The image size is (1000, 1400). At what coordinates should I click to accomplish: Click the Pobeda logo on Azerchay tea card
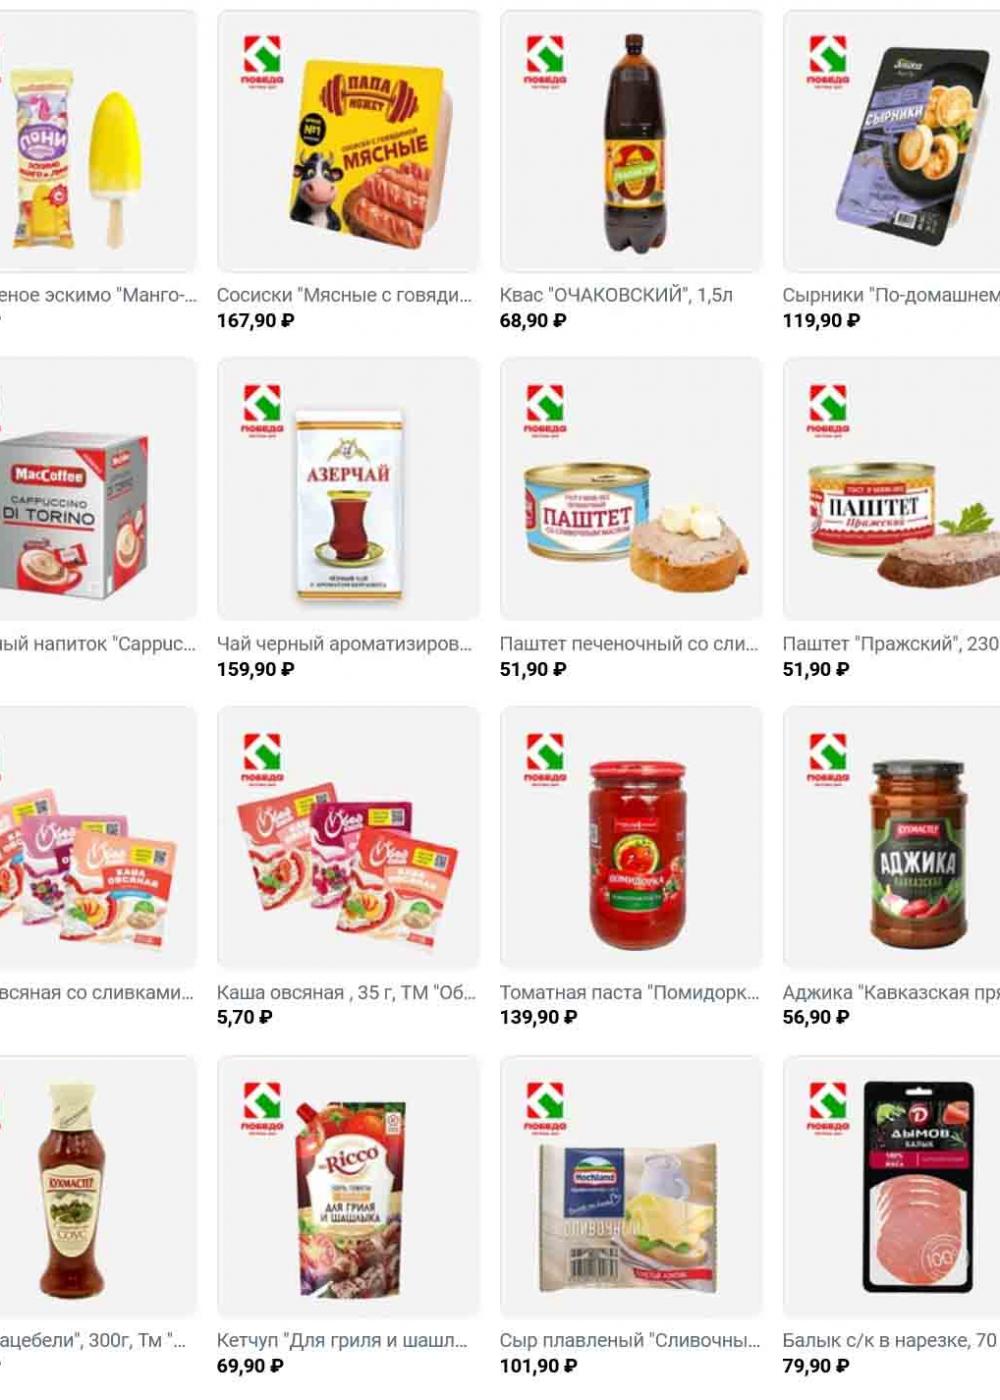pos(262,409)
